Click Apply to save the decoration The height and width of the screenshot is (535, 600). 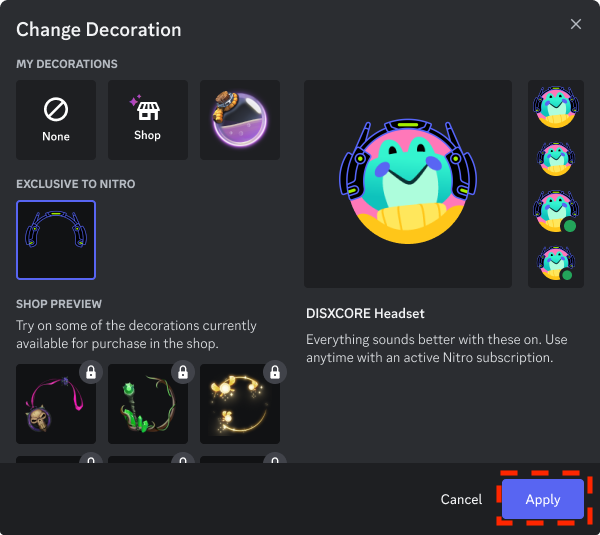(x=543, y=499)
